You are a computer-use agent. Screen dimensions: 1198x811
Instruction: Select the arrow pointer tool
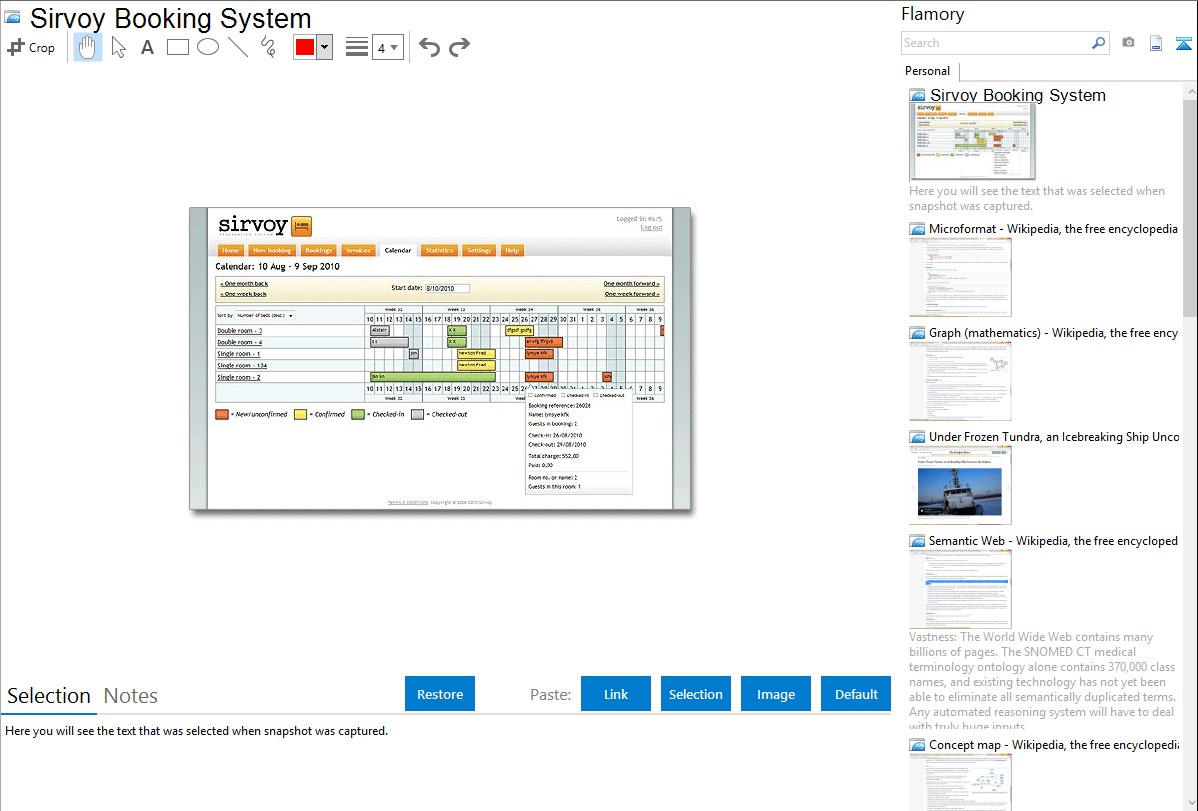(118, 47)
